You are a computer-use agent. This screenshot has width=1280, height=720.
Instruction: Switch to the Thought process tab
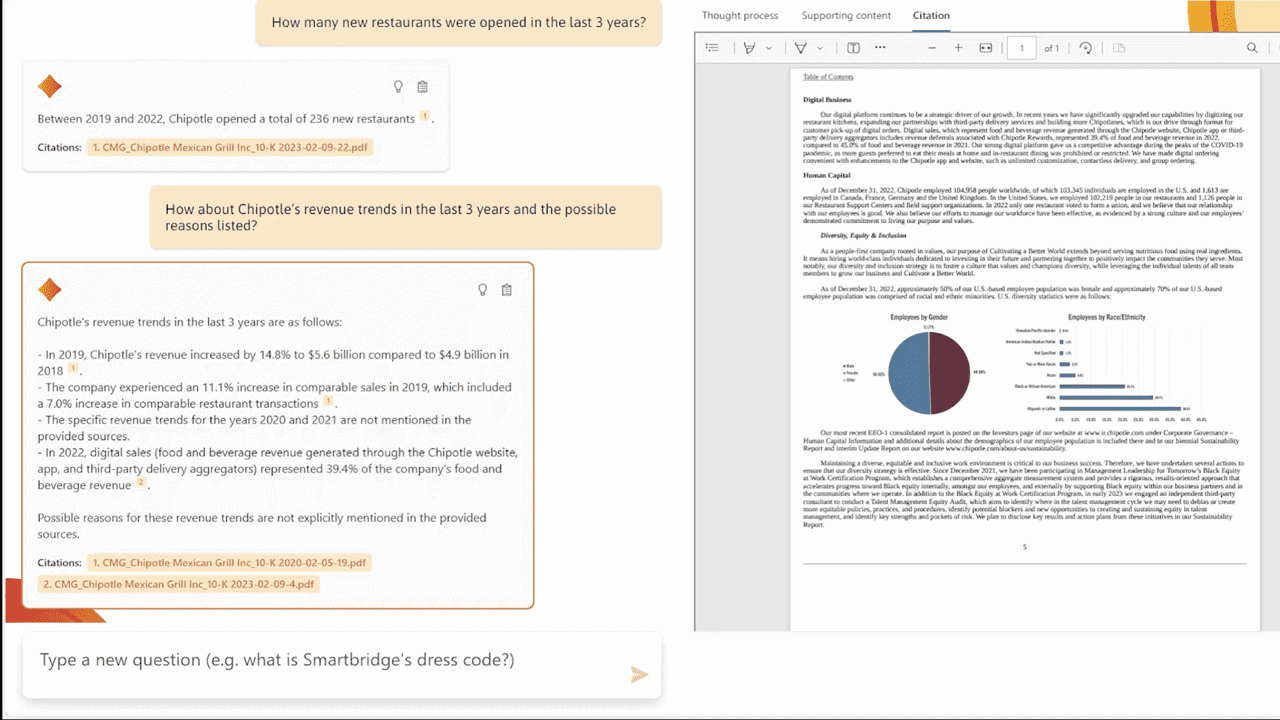[x=740, y=15]
